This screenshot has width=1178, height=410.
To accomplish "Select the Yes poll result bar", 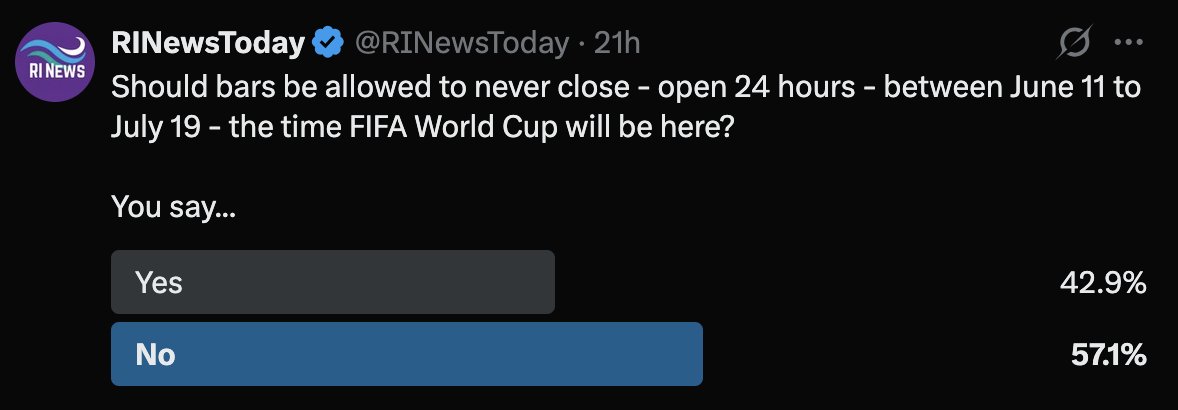I will pos(332,283).
